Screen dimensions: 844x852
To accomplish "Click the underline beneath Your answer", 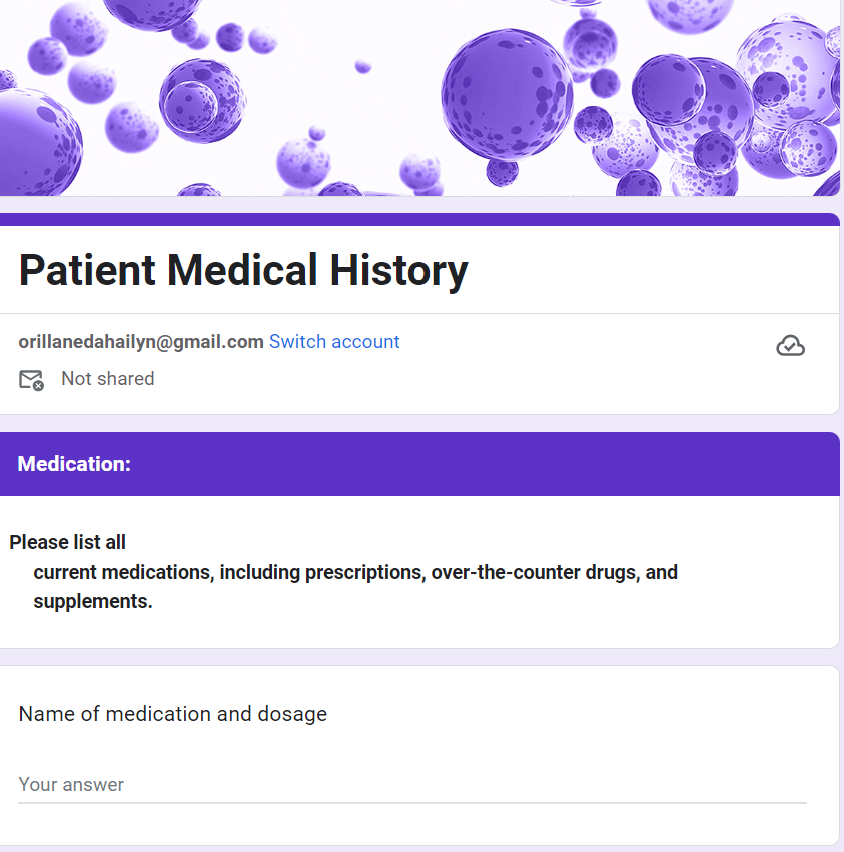I will (x=412, y=802).
